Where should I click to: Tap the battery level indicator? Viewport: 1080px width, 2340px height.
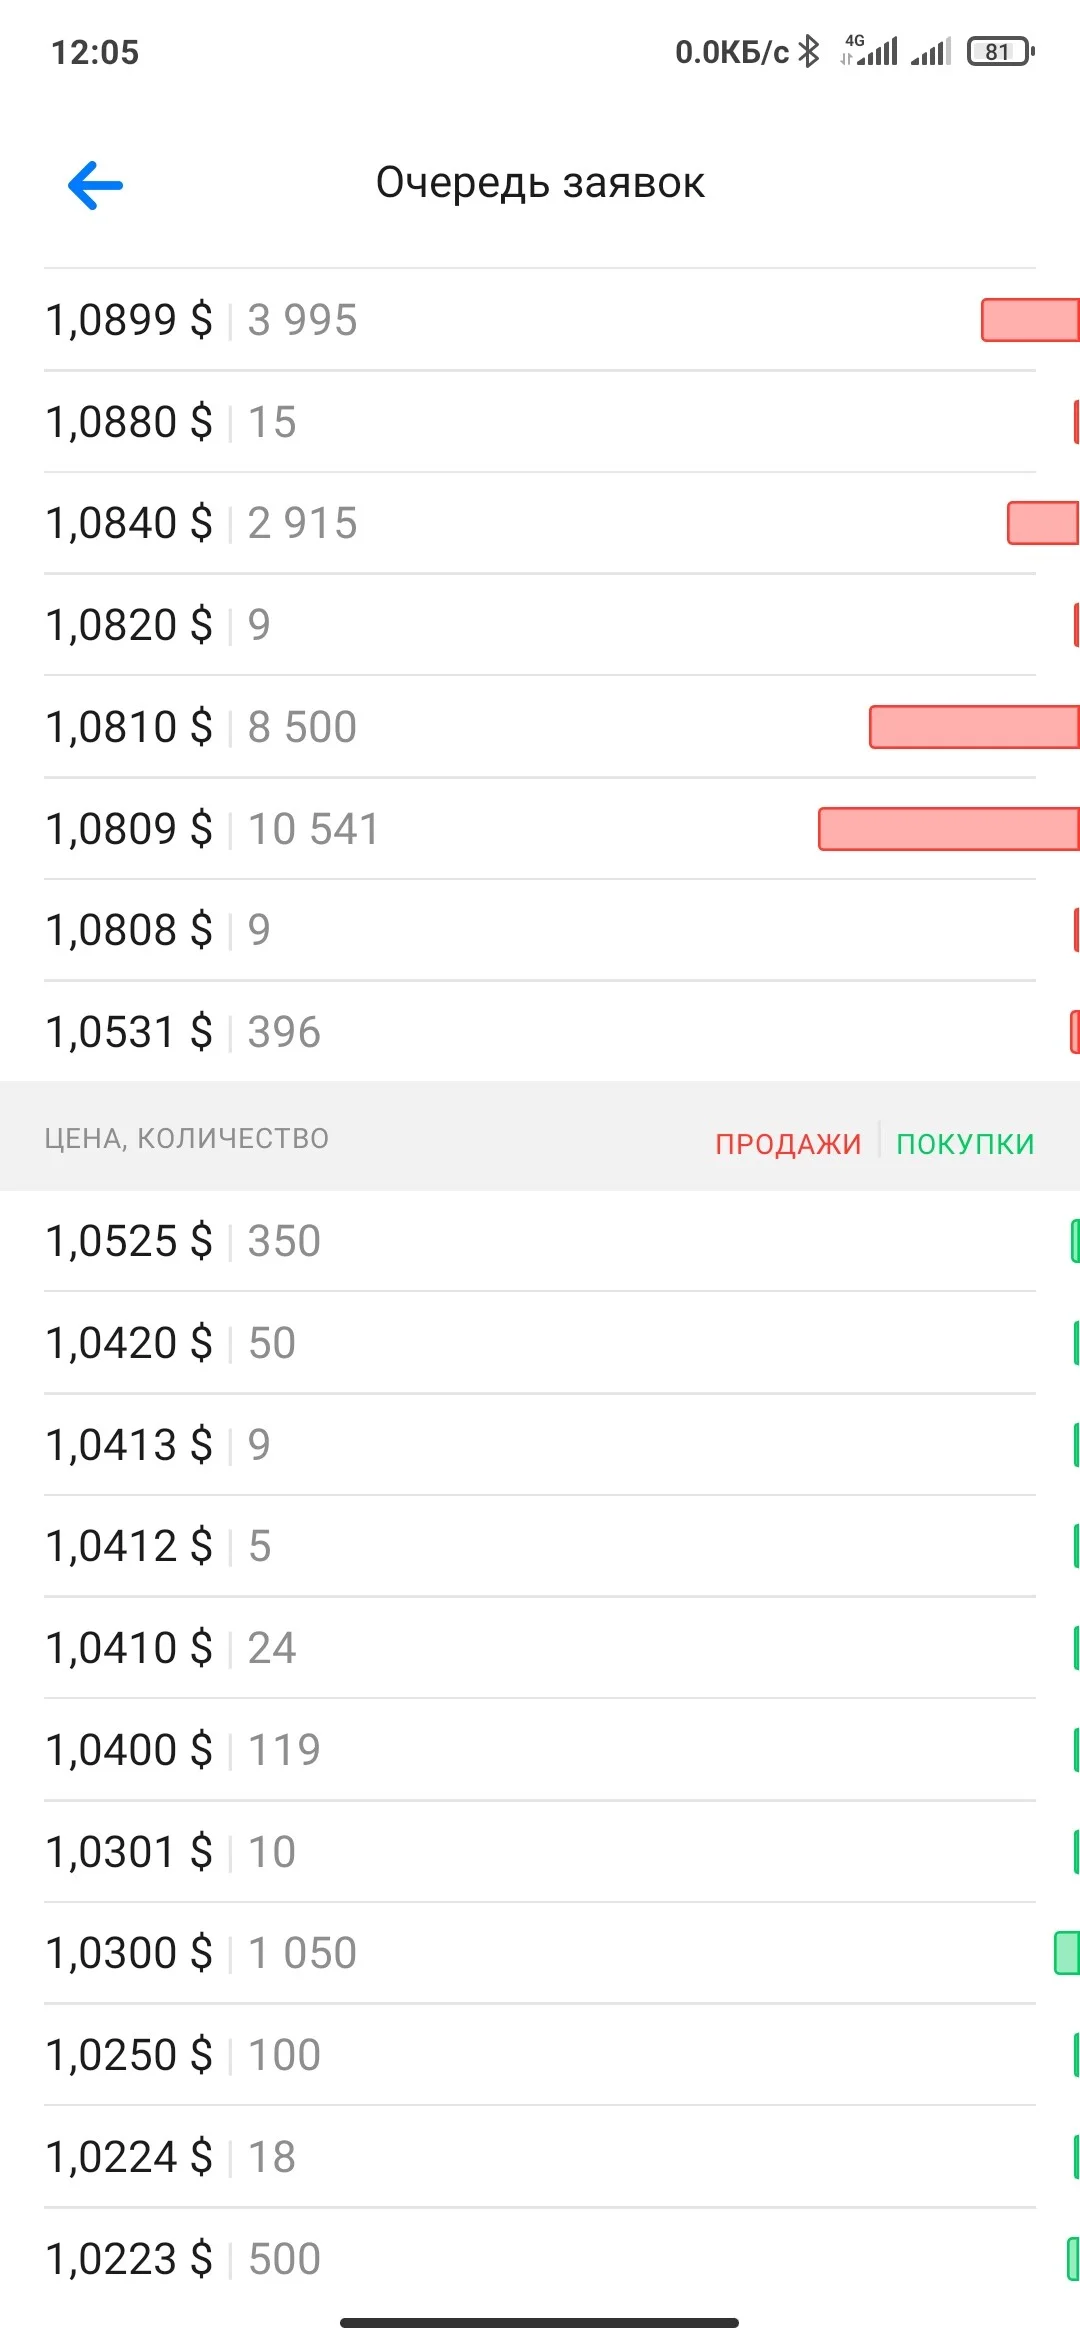(x=1000, y=51)
